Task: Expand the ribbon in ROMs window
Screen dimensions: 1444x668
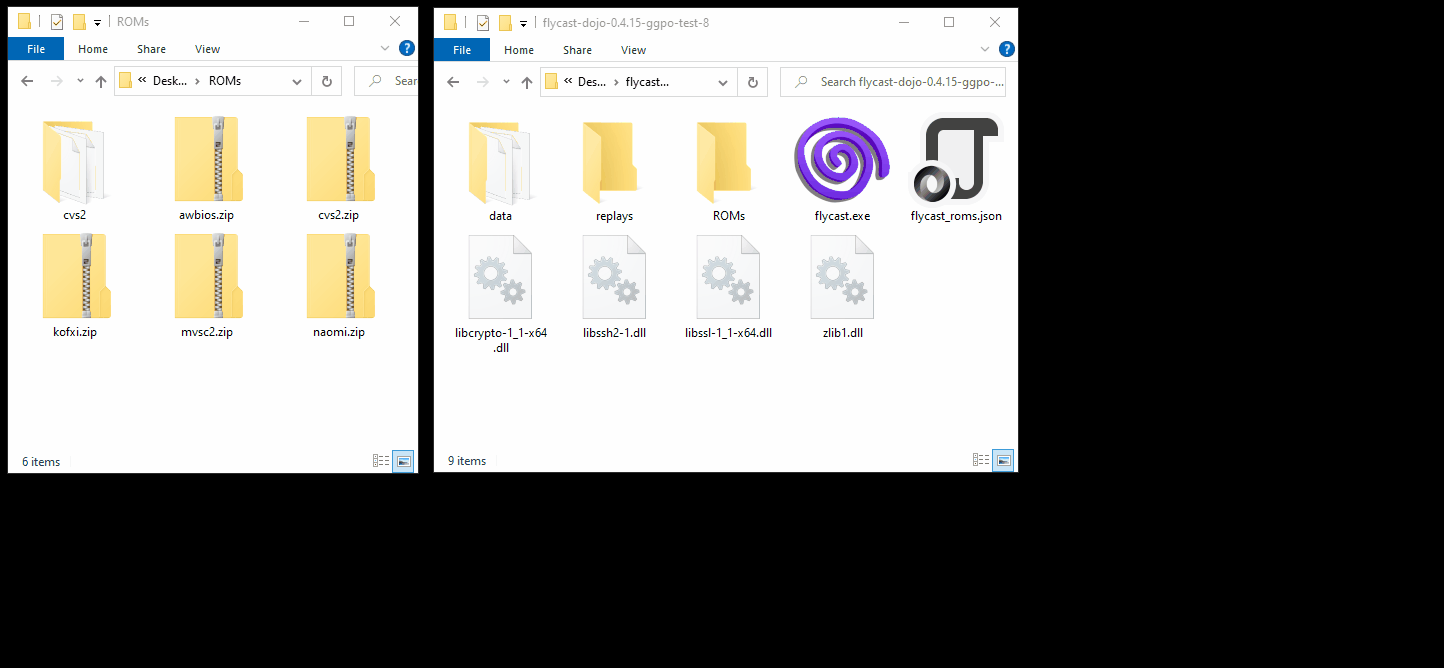Action: pyautogui.click(x=386, y=48)
